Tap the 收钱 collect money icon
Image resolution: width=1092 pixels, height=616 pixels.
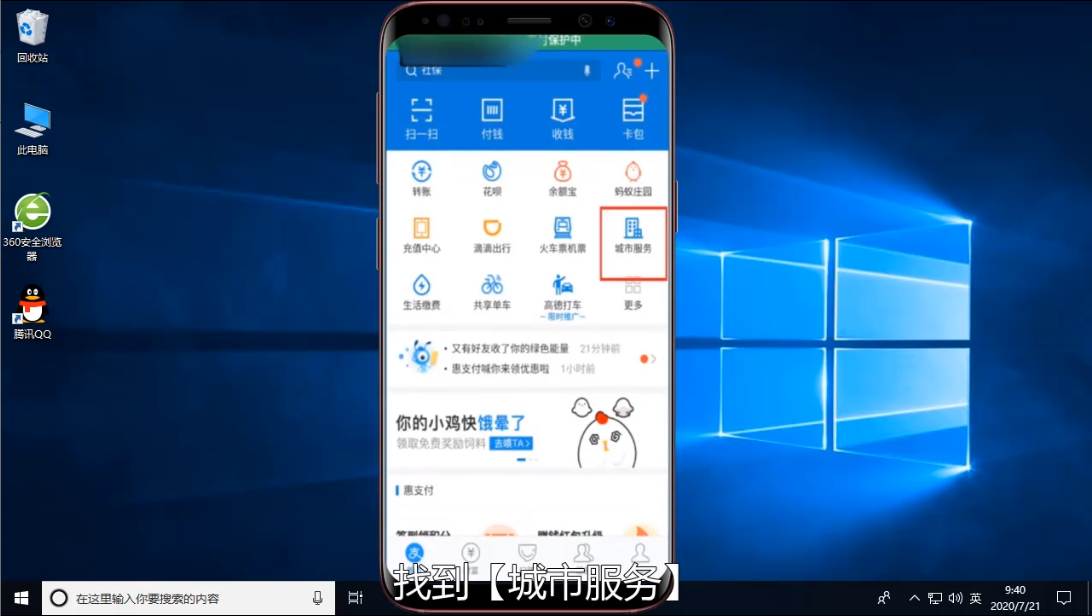562,116
